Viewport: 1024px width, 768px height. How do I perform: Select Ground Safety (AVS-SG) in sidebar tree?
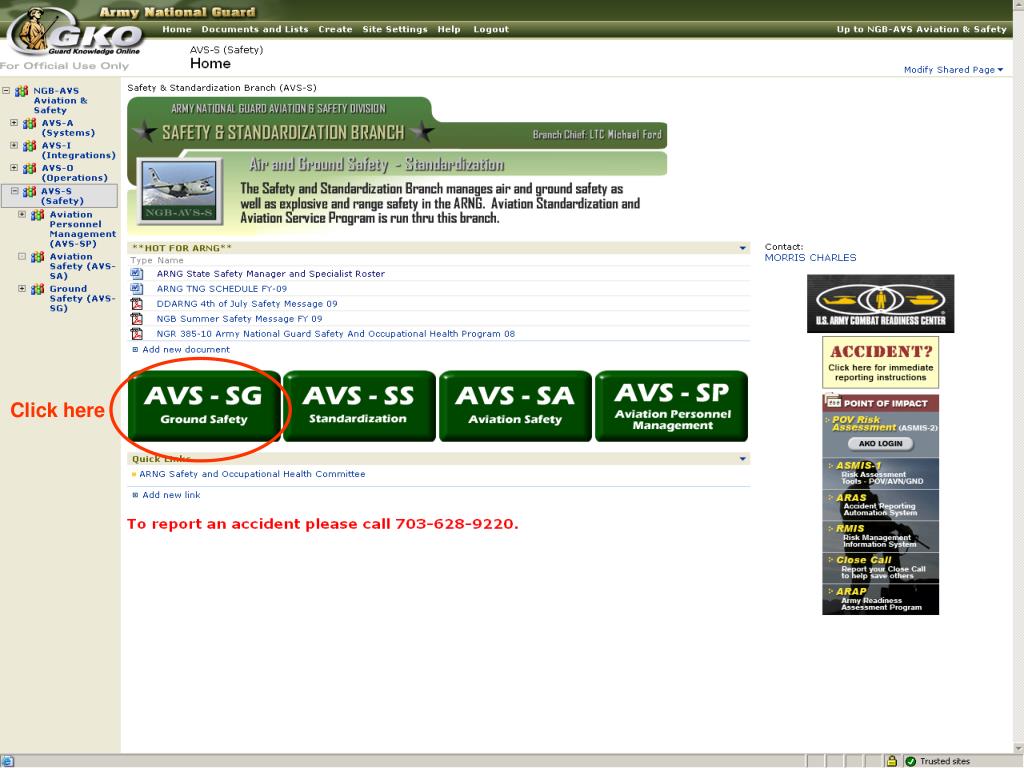click(82, 298)
